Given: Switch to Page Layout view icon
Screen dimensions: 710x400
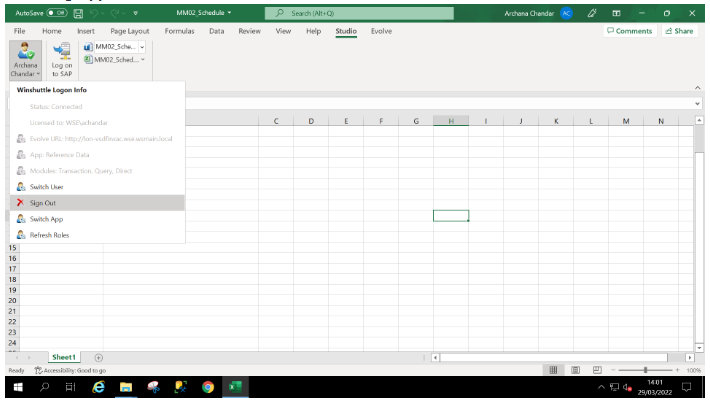Looking at the screenshot, I should [x=574, y=370].
